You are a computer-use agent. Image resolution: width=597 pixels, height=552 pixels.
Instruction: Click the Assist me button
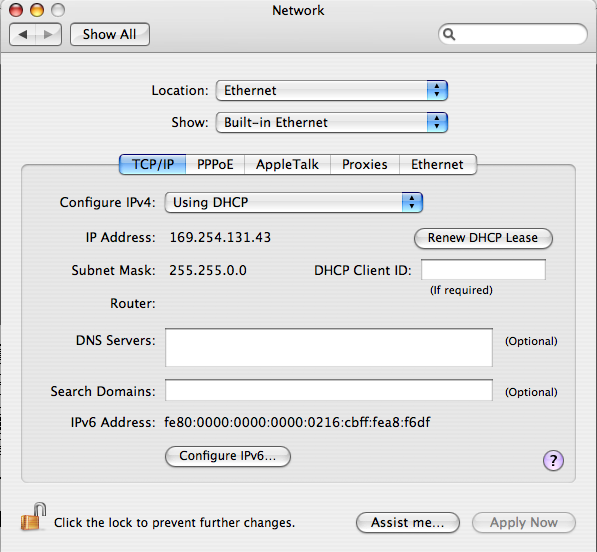pos(408,523)
